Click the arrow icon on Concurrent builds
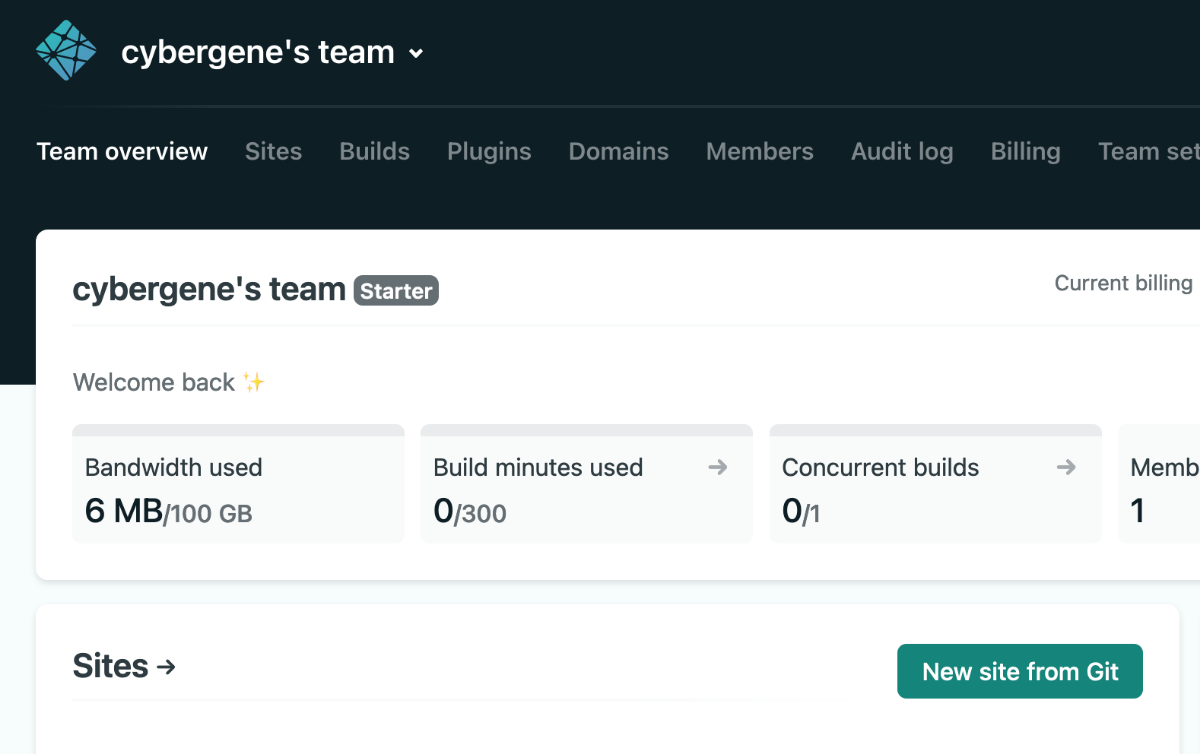 coord(1066,466)
